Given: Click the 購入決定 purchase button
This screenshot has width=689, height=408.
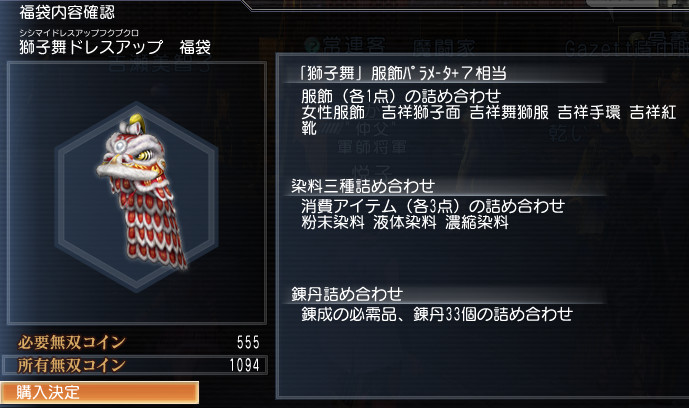Looking at the screenshot, I should (99, 392).
